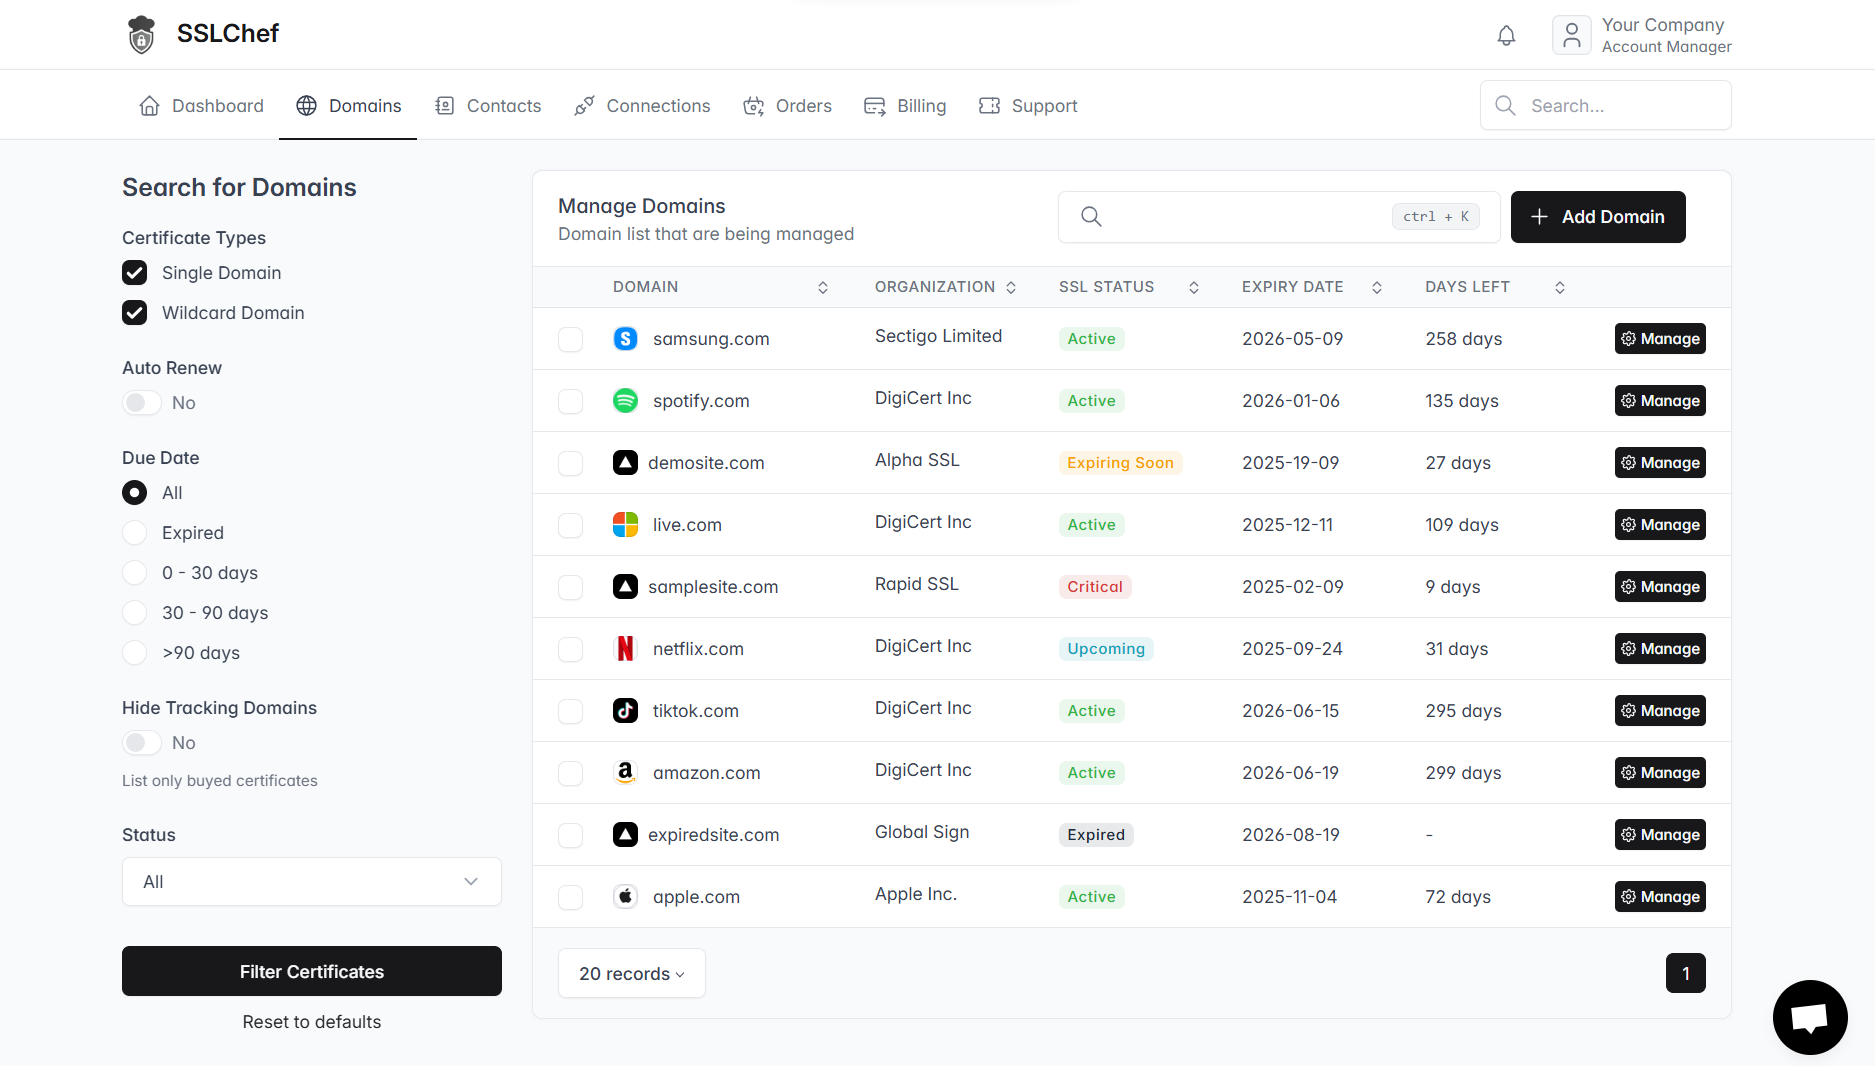The image size is (1875, 1066).
Task: Open the Orders tab
Action: (x=787, y=106)
